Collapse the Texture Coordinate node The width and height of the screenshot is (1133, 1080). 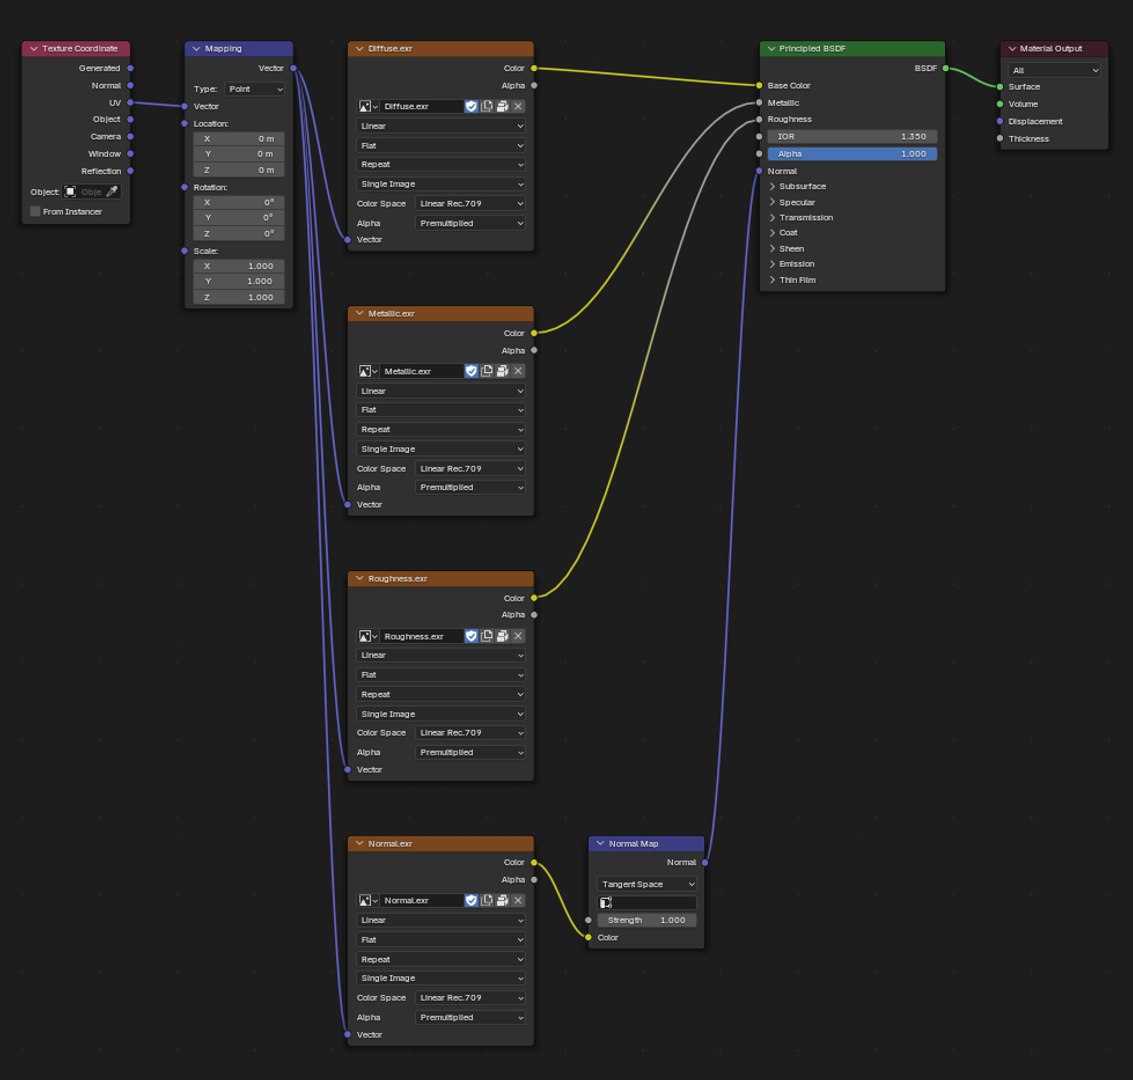[x=33, y=48]
